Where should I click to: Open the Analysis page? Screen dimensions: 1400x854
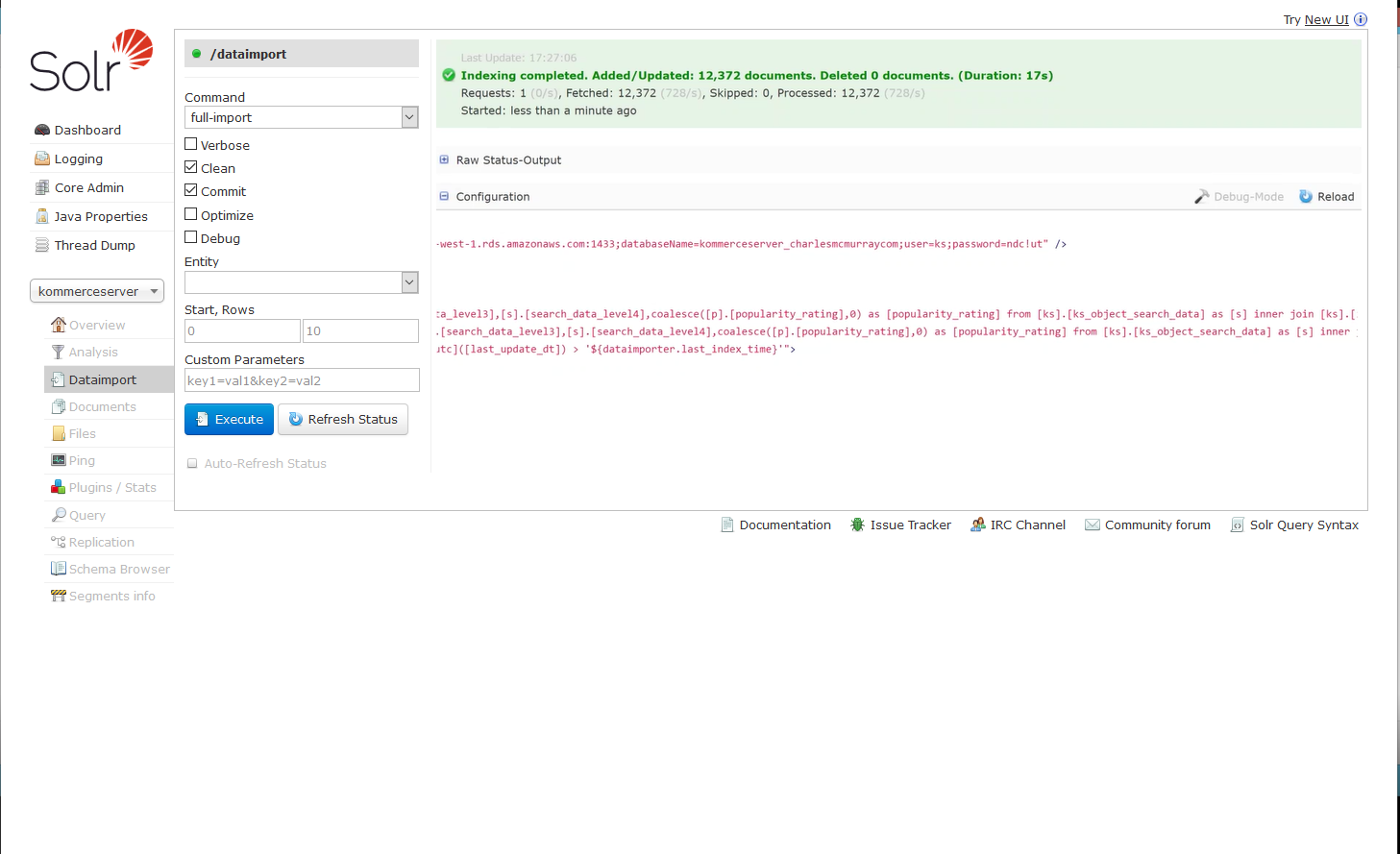pyautogui.click(x=93, y=352)
